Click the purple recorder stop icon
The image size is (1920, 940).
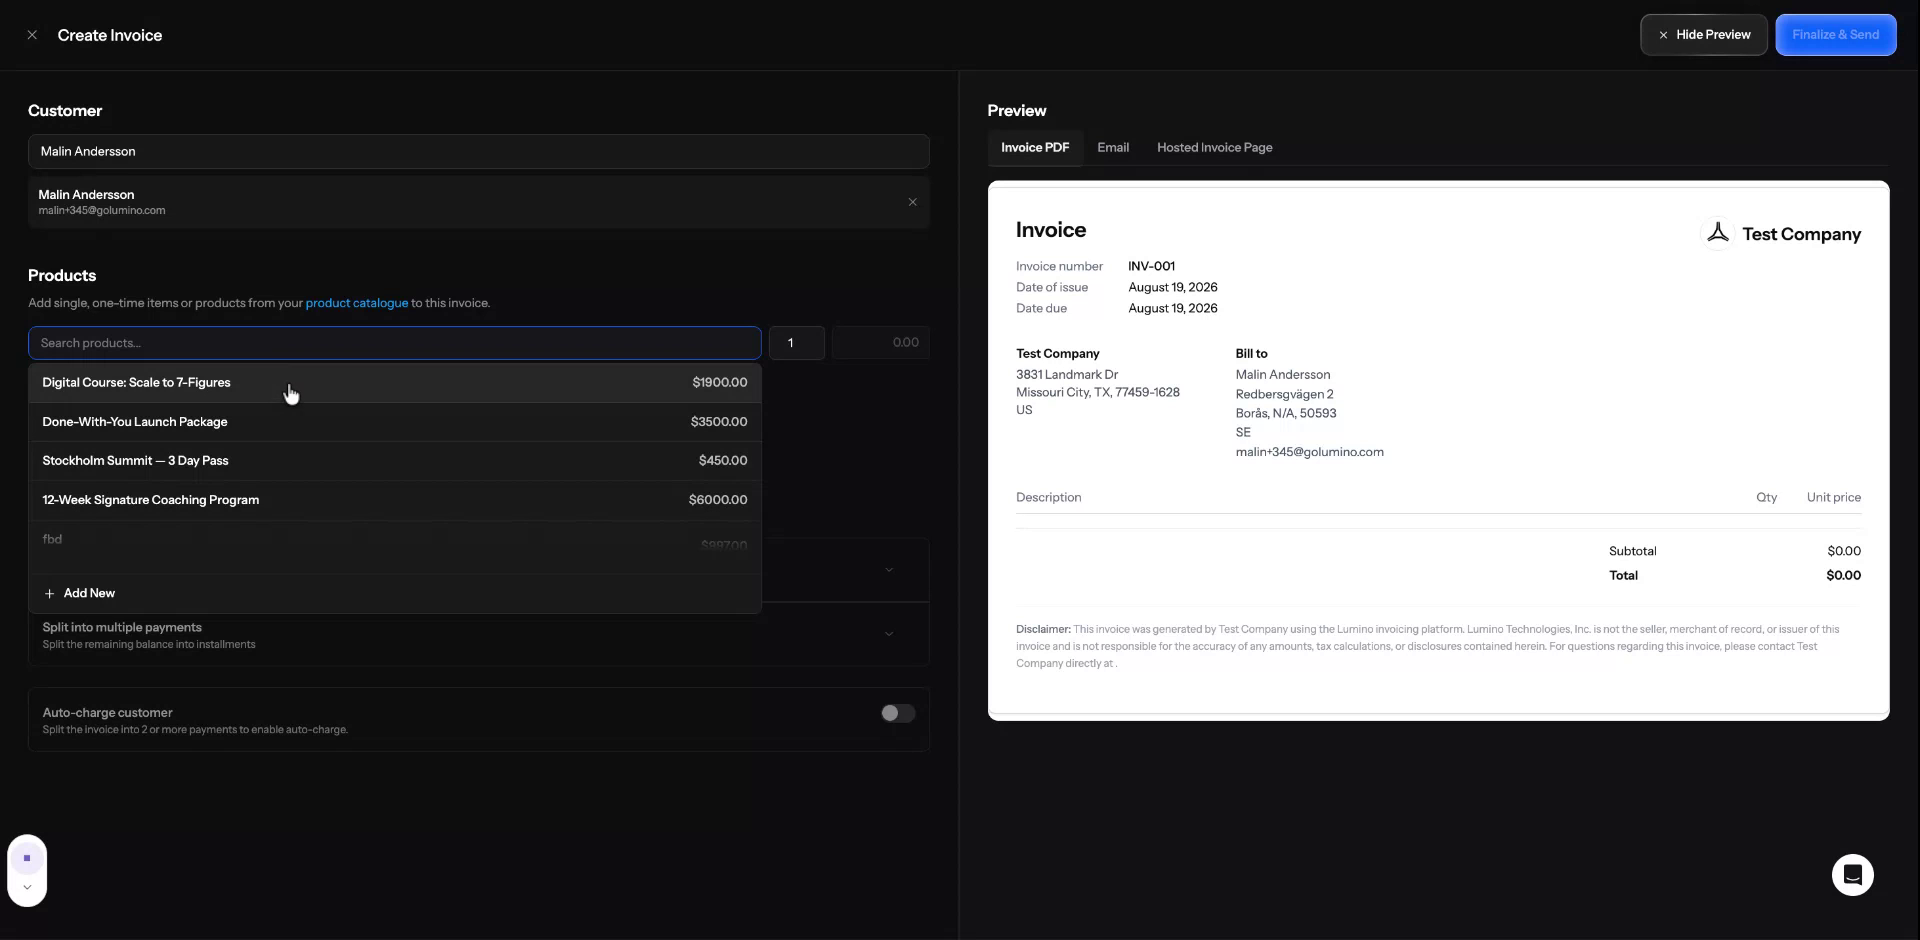(27, 858)
